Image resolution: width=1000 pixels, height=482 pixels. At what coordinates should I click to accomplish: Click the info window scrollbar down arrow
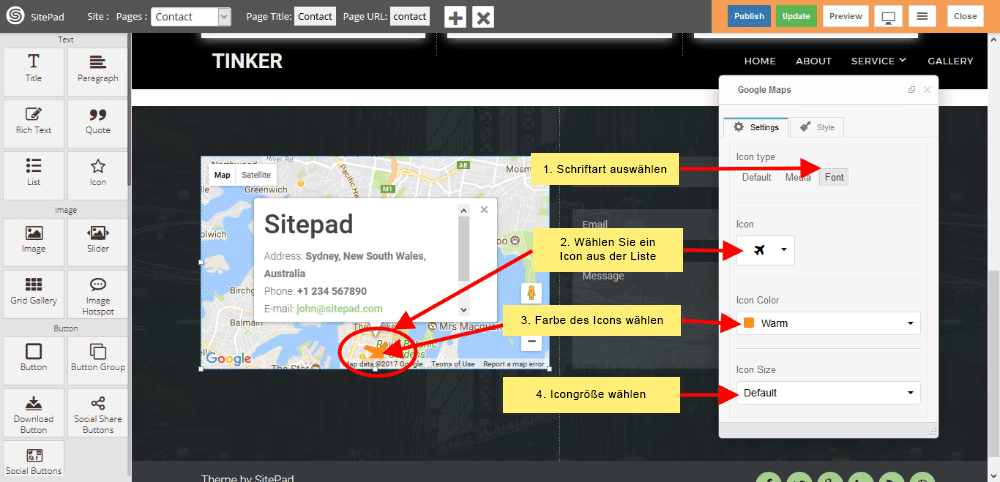click(464, 309)
